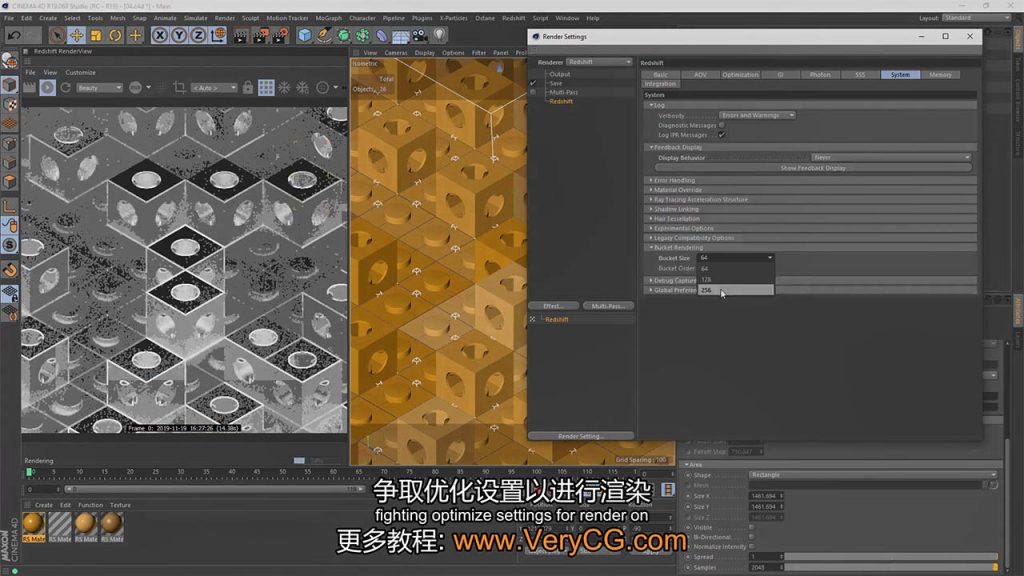Open the Renderer Redshift dropdown
Screen dimensions: 1024x576
599,62
